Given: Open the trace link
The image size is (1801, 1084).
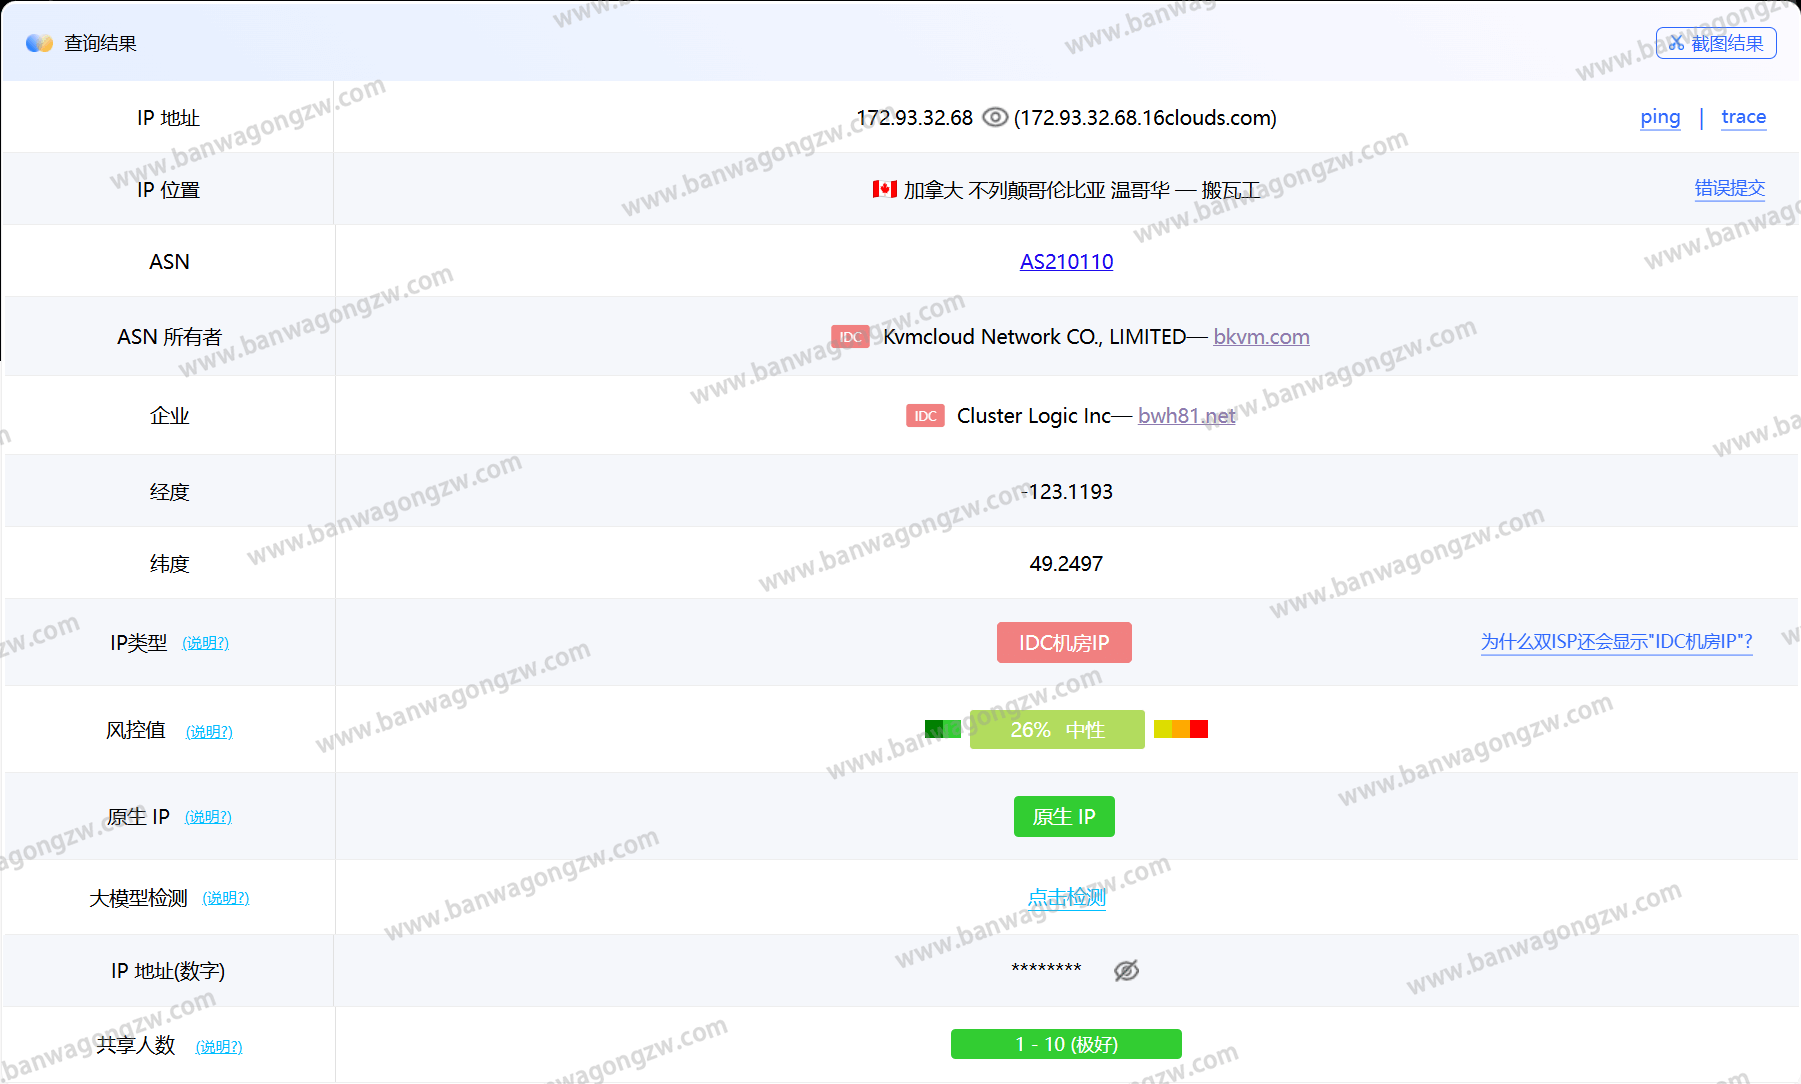Looking at the screenshot, I should [1743, 117].
